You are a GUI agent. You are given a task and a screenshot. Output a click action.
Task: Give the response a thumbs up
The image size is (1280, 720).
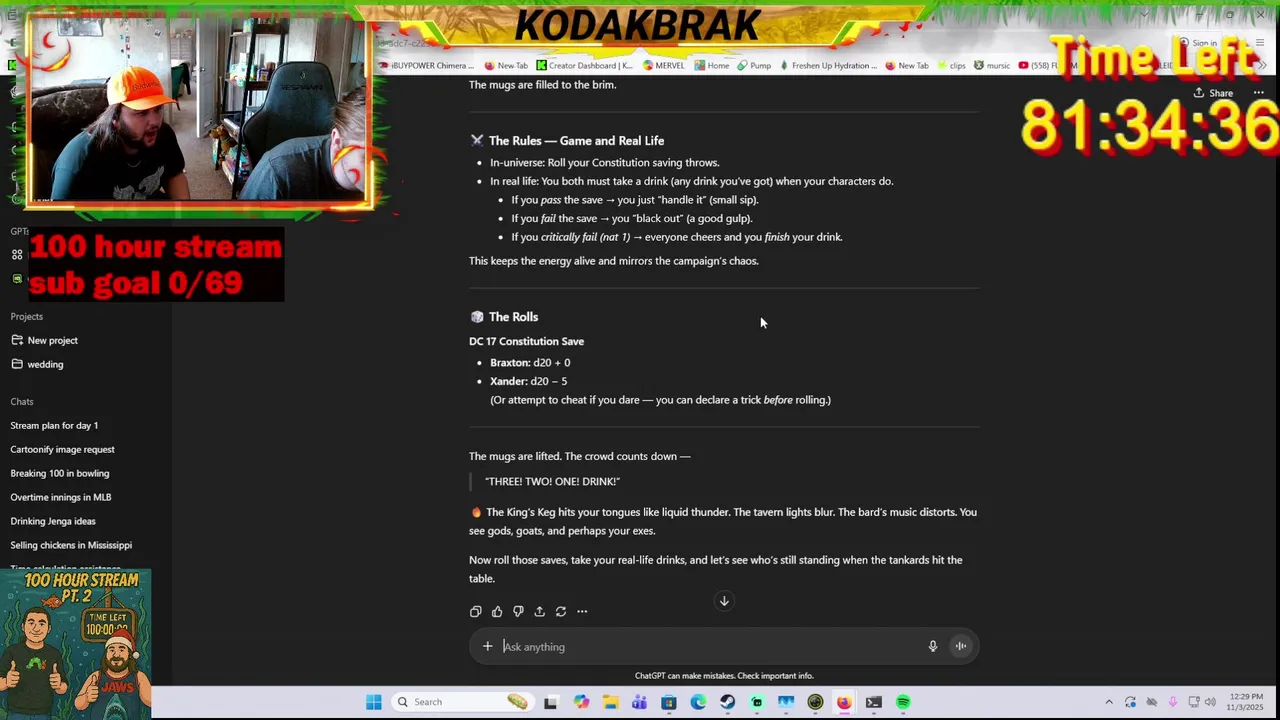click(497, 611)
